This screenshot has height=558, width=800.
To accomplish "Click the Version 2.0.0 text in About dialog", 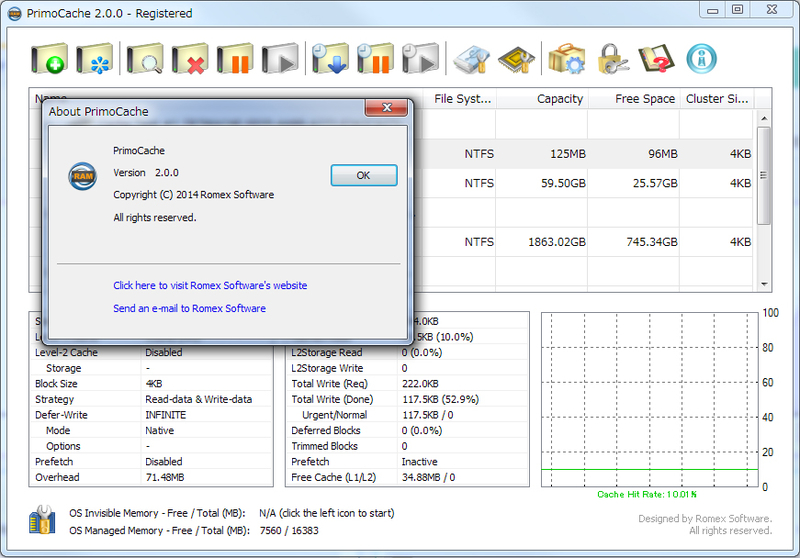I will (x=146, y=173).
